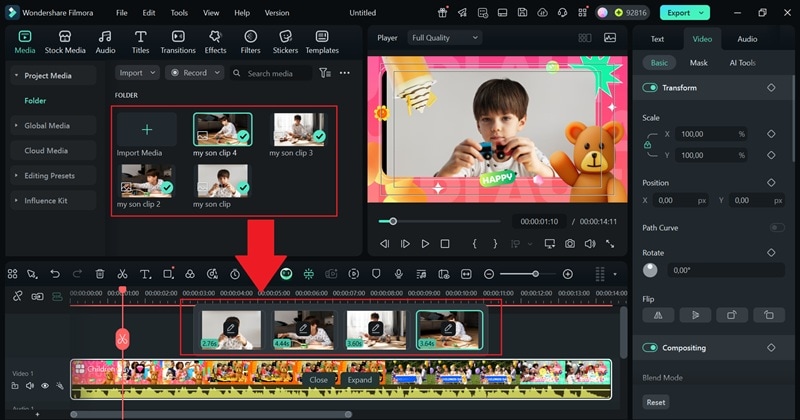Stop the preview playback

[x=445, y=244]
